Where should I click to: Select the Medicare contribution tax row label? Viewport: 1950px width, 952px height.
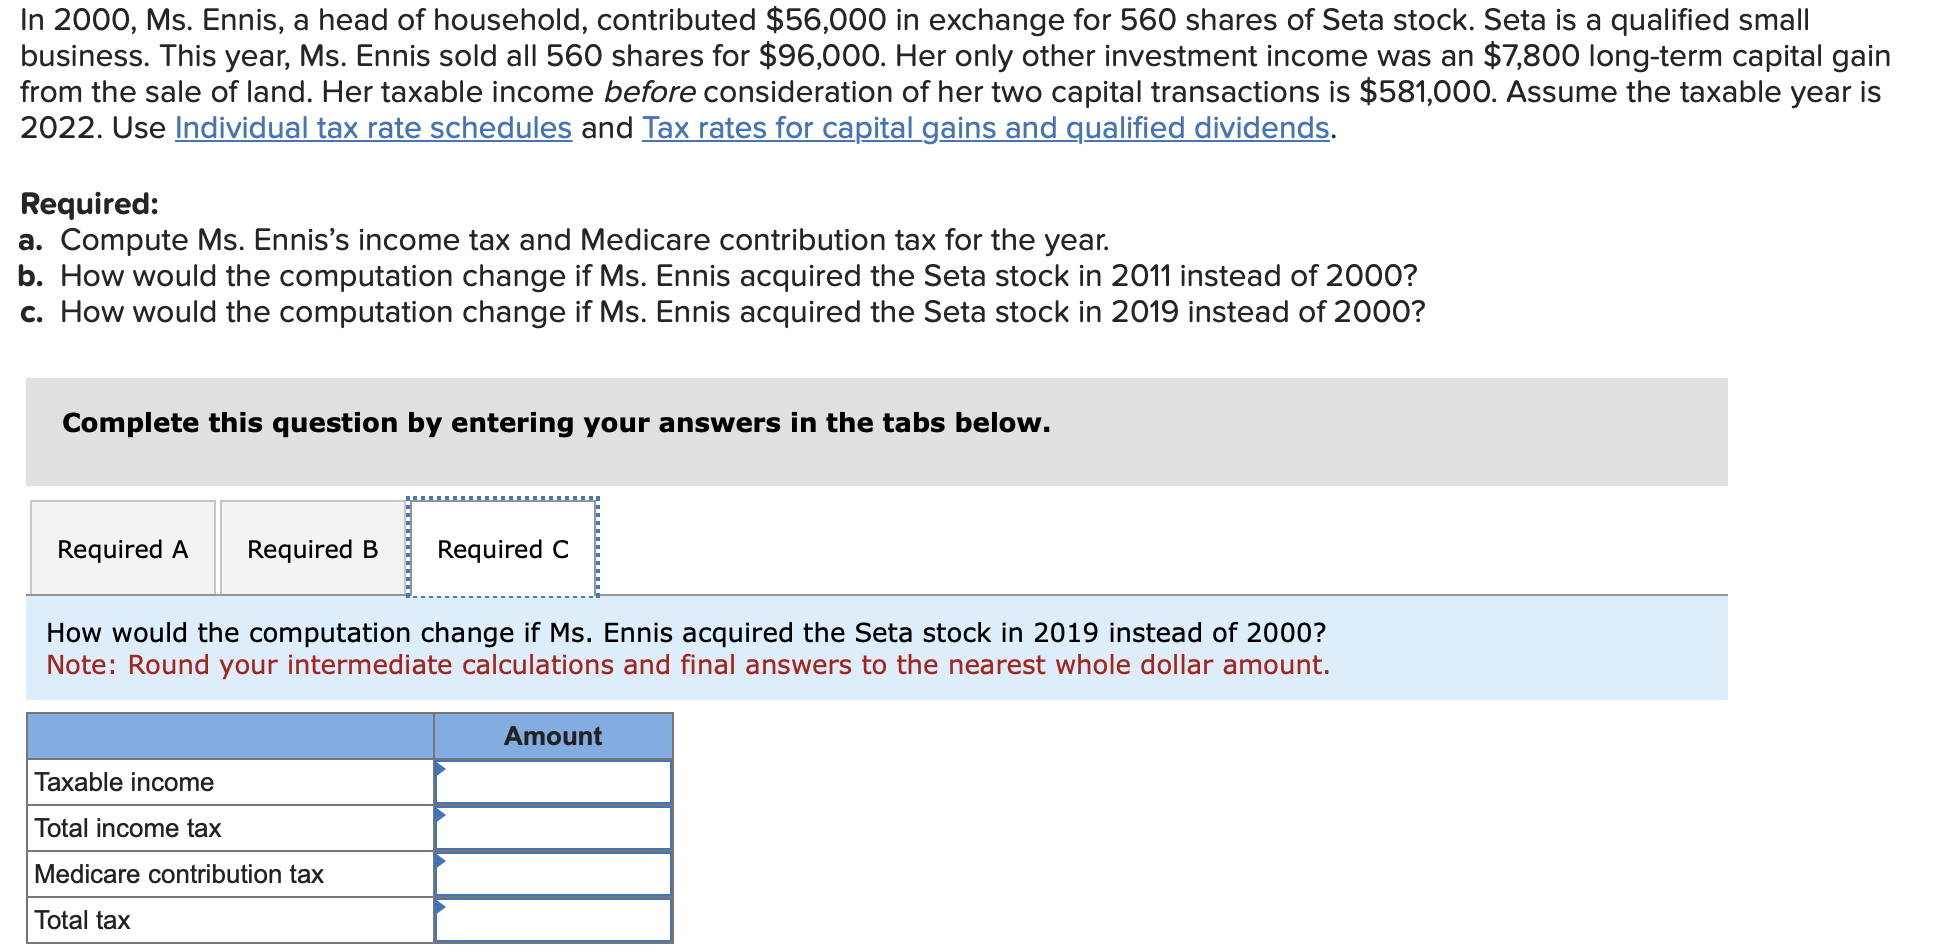179,874
